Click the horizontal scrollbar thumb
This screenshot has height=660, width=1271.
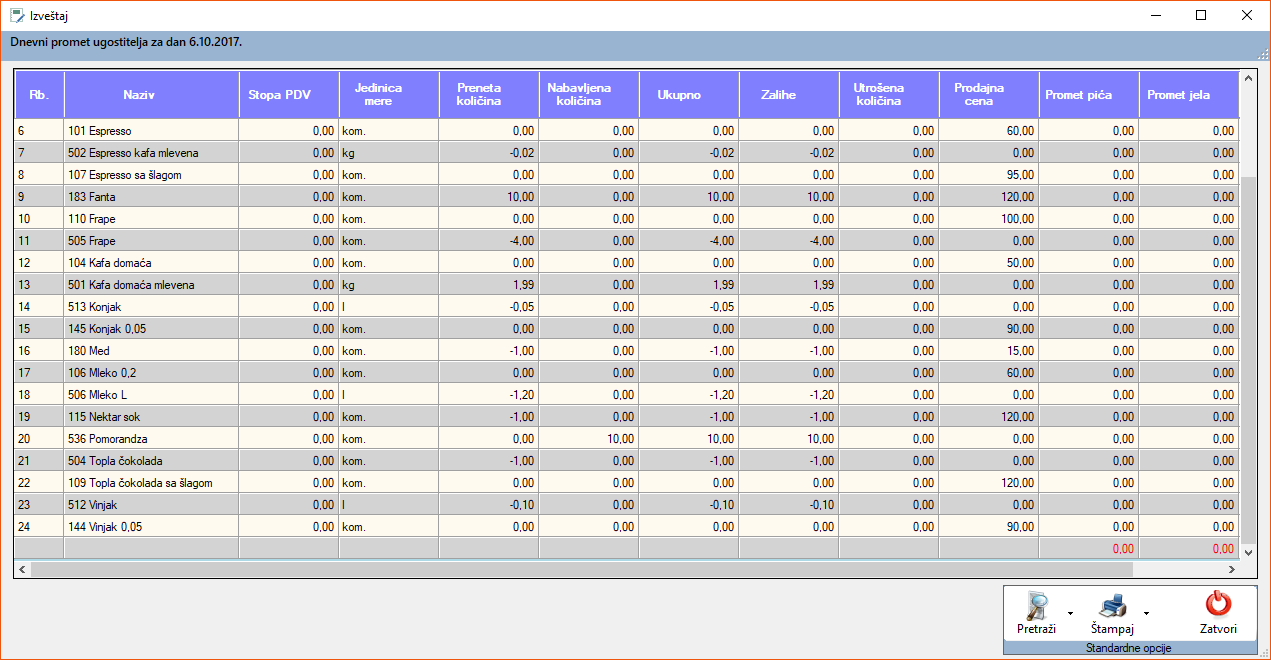pos(580,569)
